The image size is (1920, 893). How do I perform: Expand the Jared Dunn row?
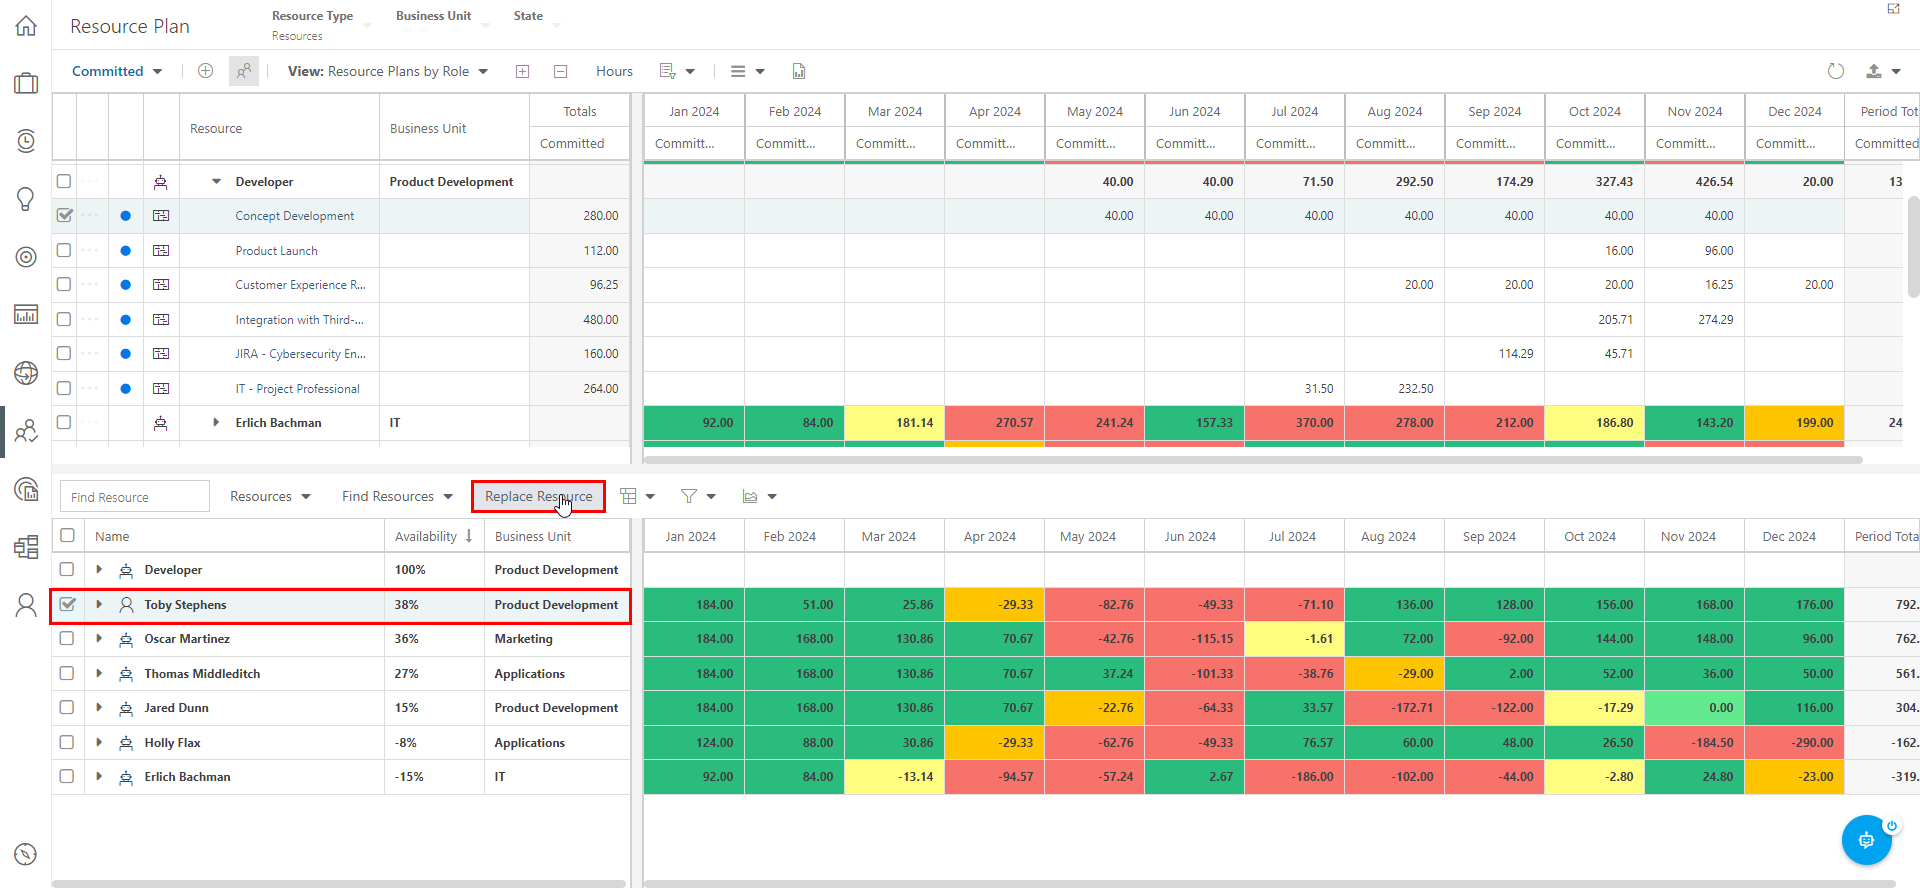[99, 707]
